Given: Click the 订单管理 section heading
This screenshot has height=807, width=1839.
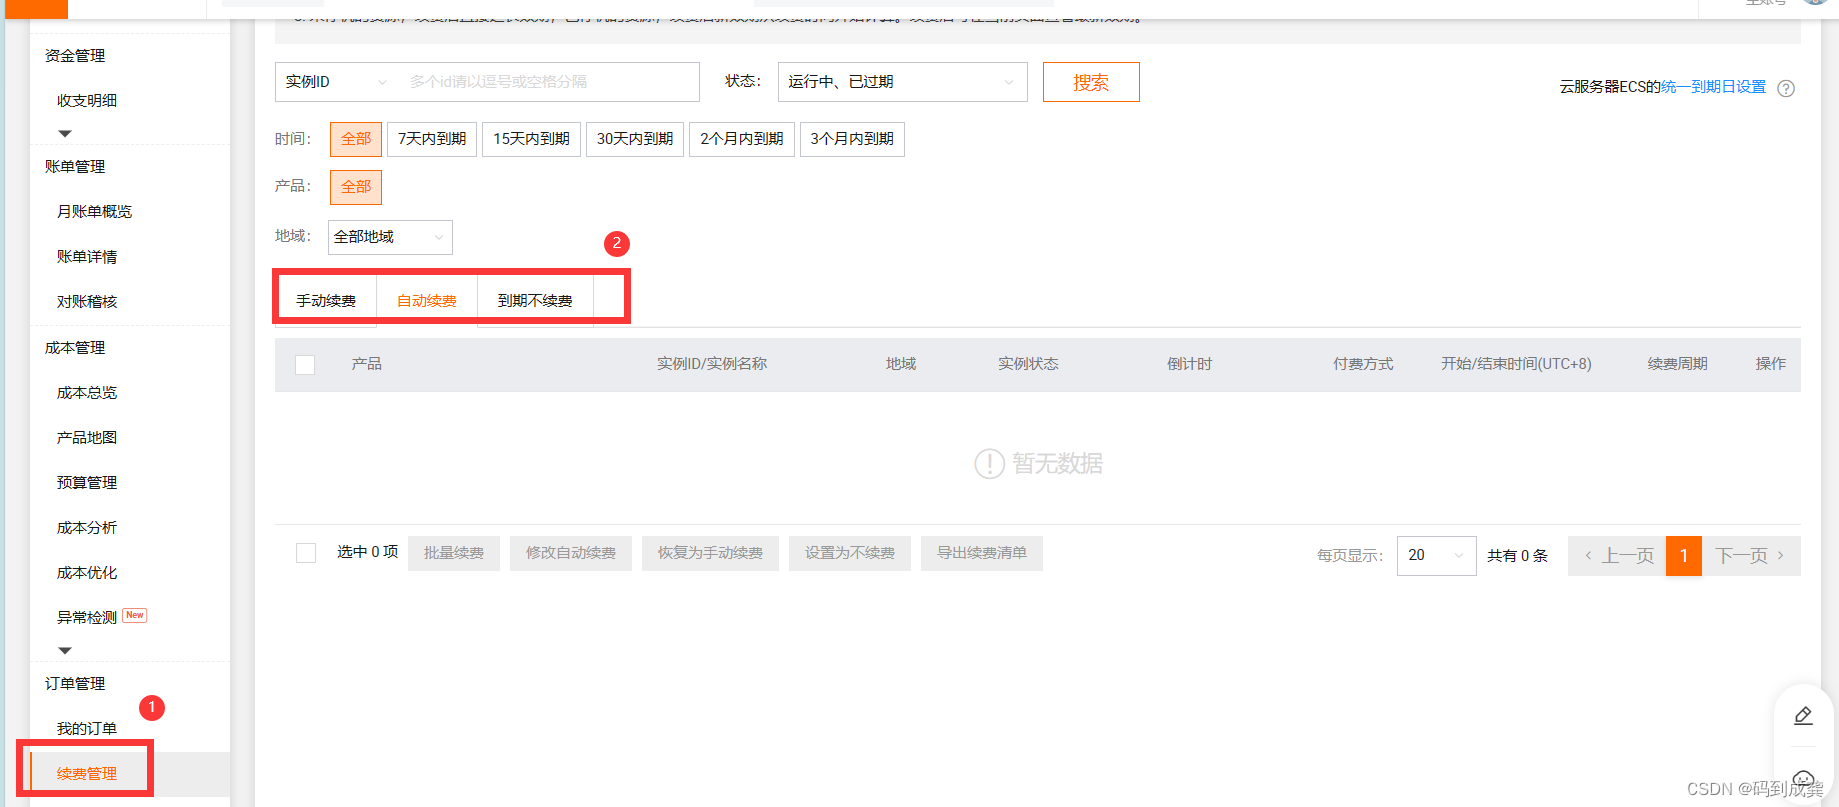Looking at the screenshot, I should coord(75,684).
